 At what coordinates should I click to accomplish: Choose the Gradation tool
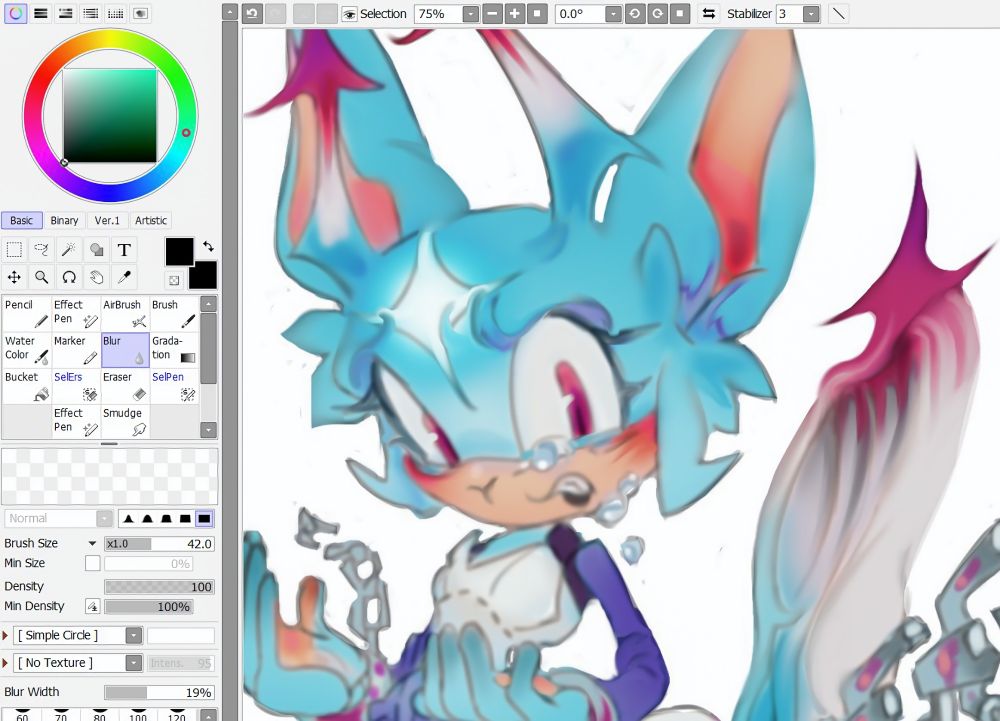coord(174,349)
